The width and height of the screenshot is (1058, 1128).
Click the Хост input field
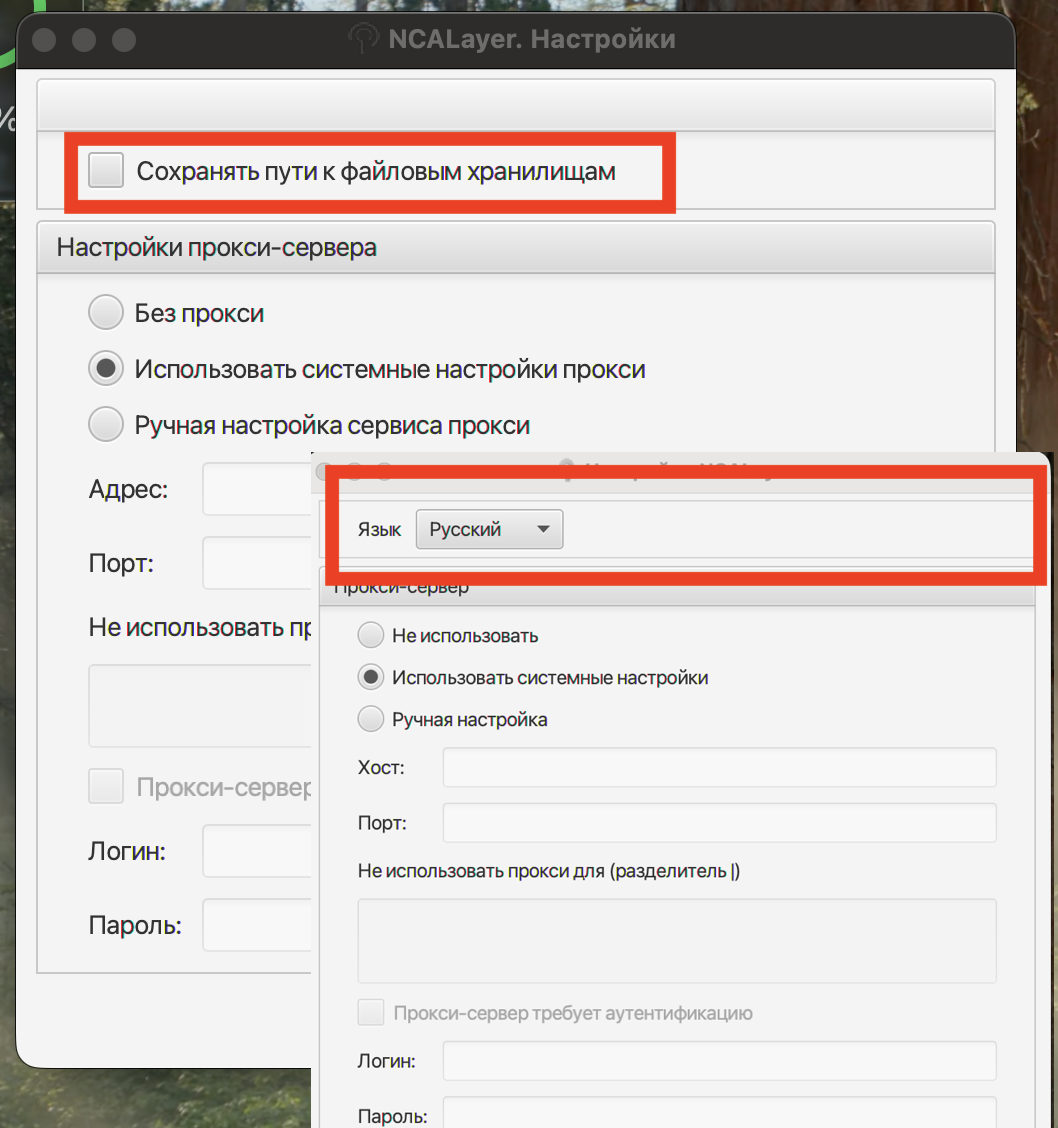tap(719, 768)
